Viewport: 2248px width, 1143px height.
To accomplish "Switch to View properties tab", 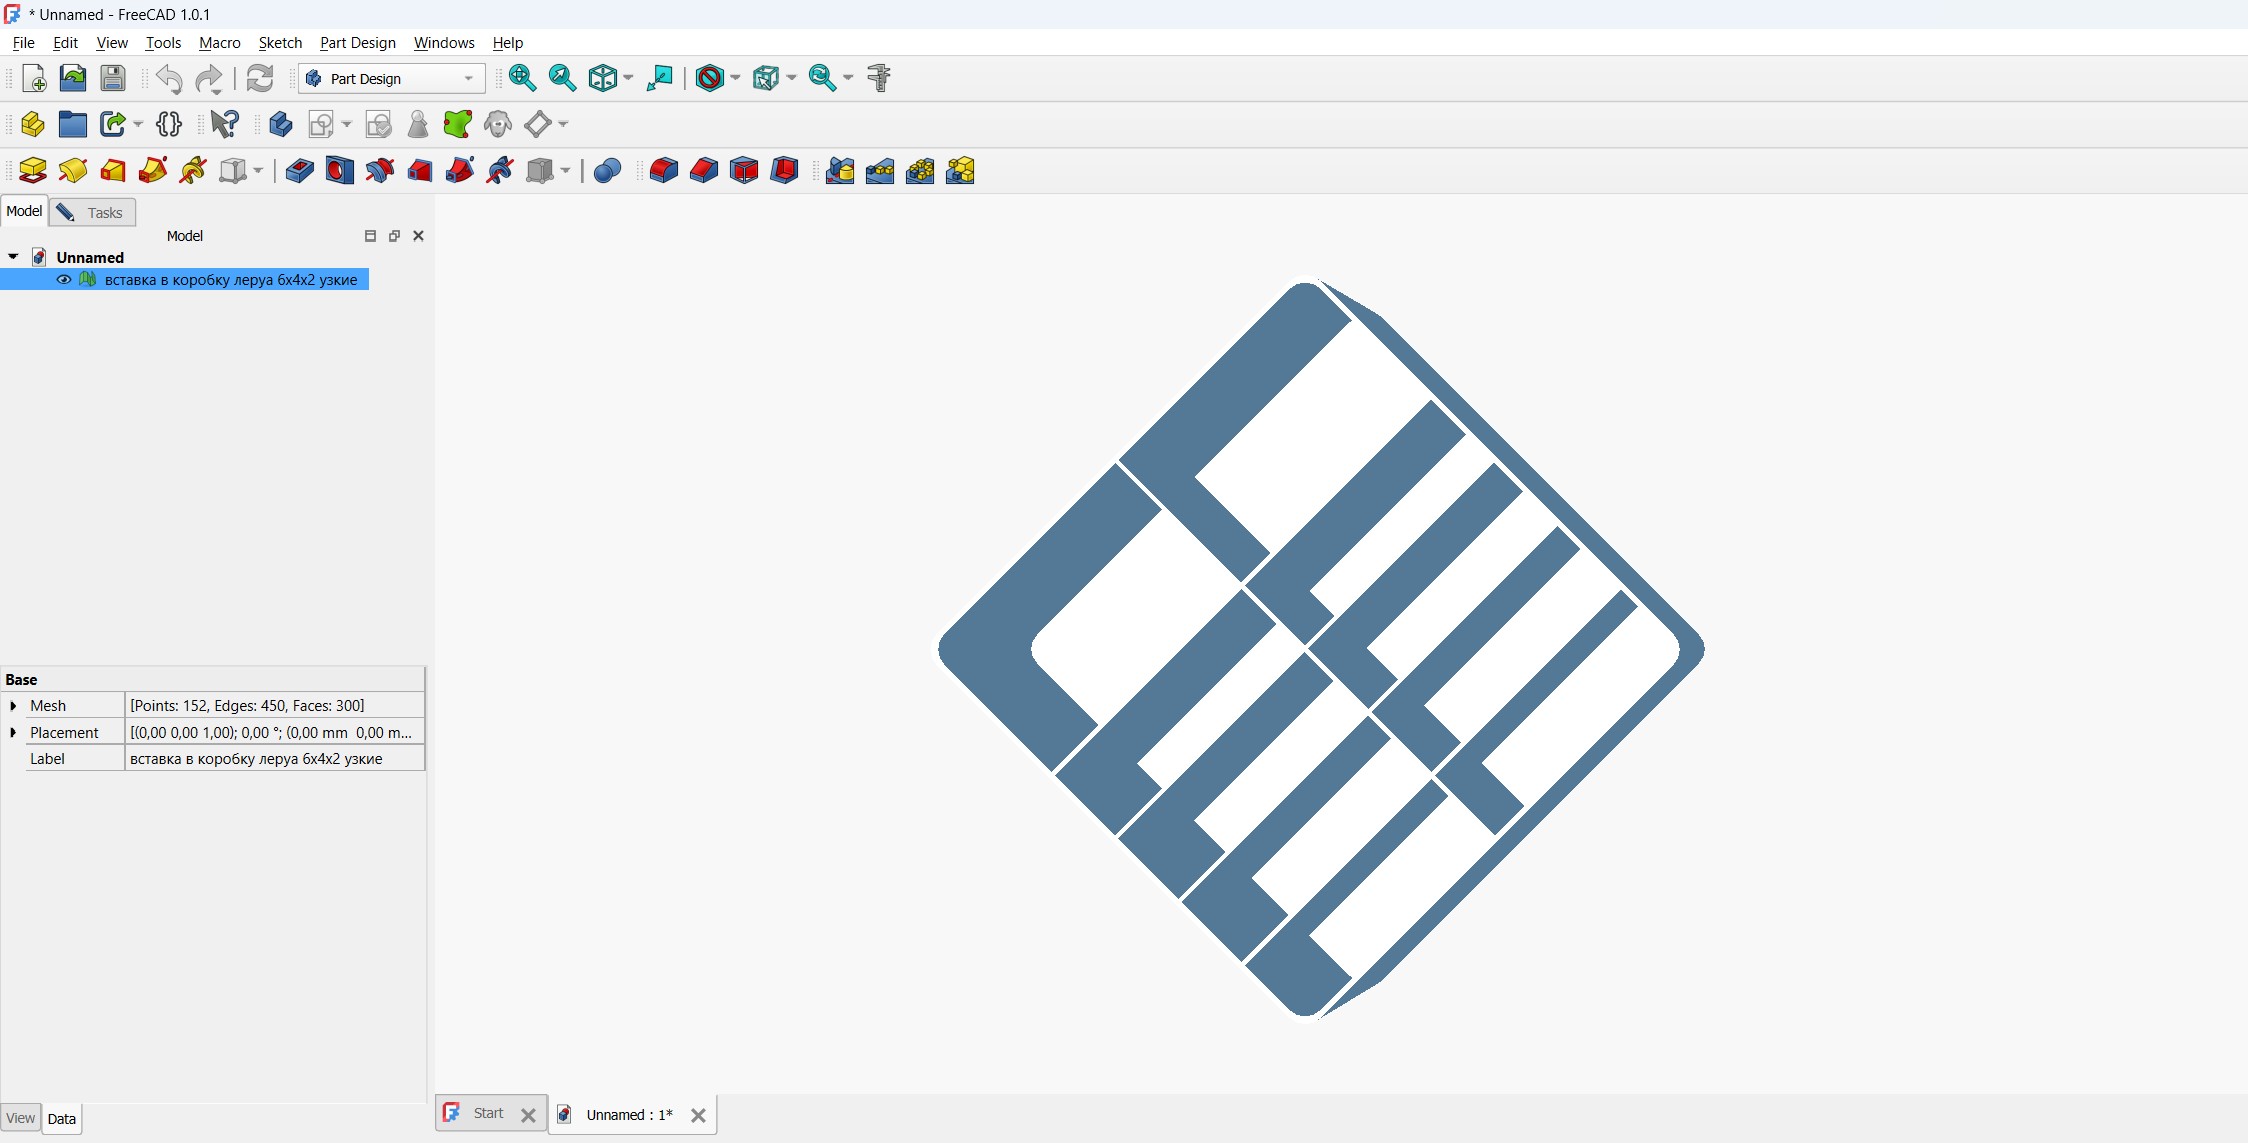I will coord(20,1119).
